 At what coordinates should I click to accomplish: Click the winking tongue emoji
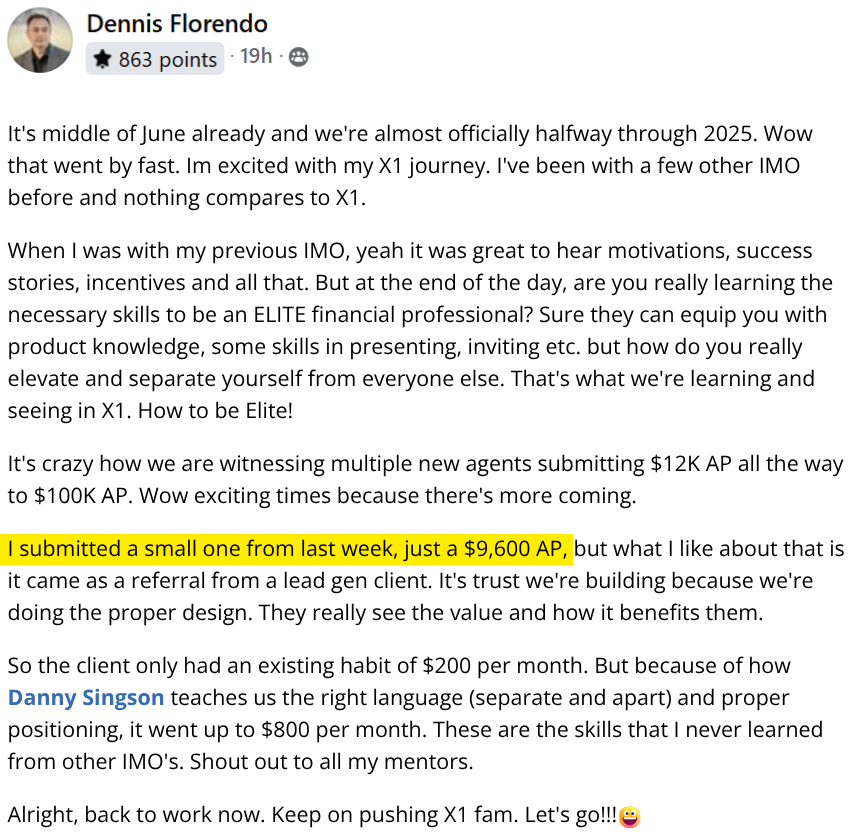click(x=630, y=817)
